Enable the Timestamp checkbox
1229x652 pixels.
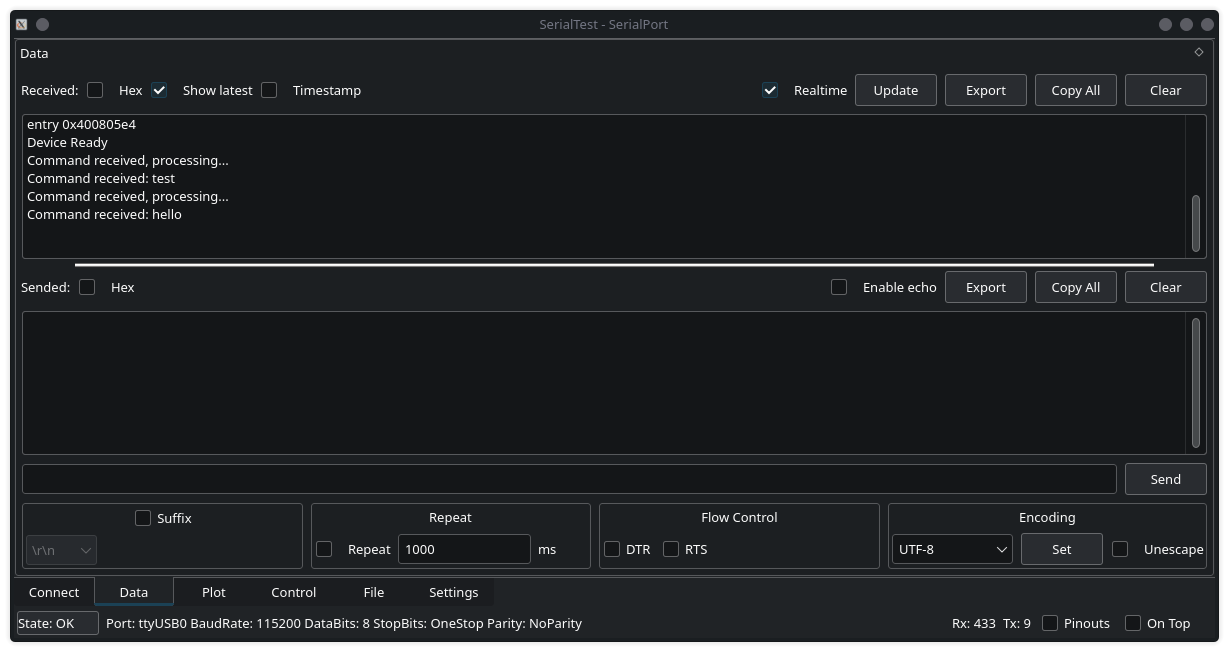[269, 90]
